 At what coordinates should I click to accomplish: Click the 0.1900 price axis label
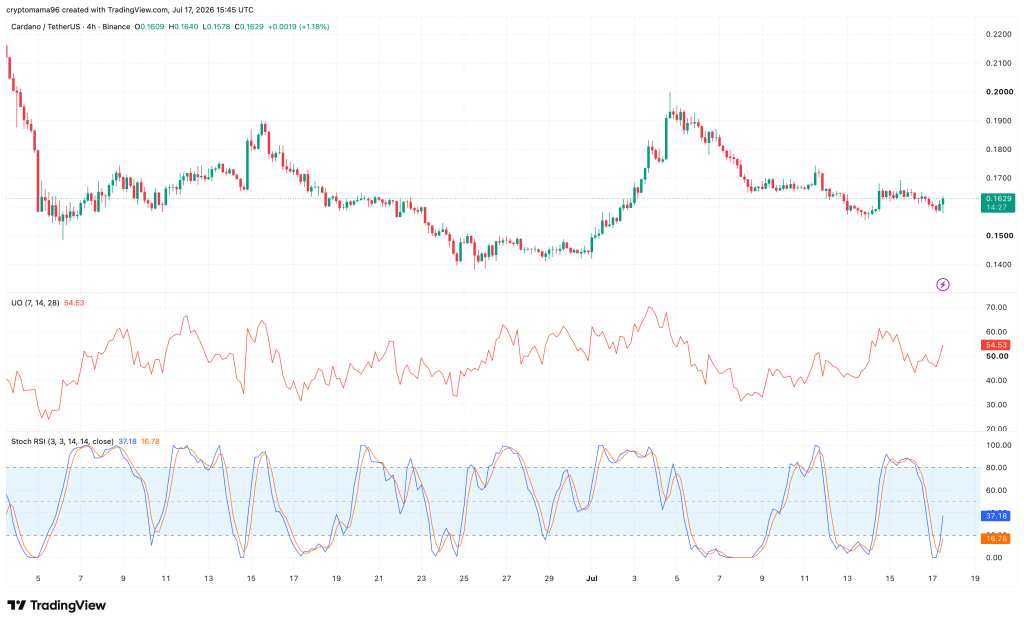[999, 121]
